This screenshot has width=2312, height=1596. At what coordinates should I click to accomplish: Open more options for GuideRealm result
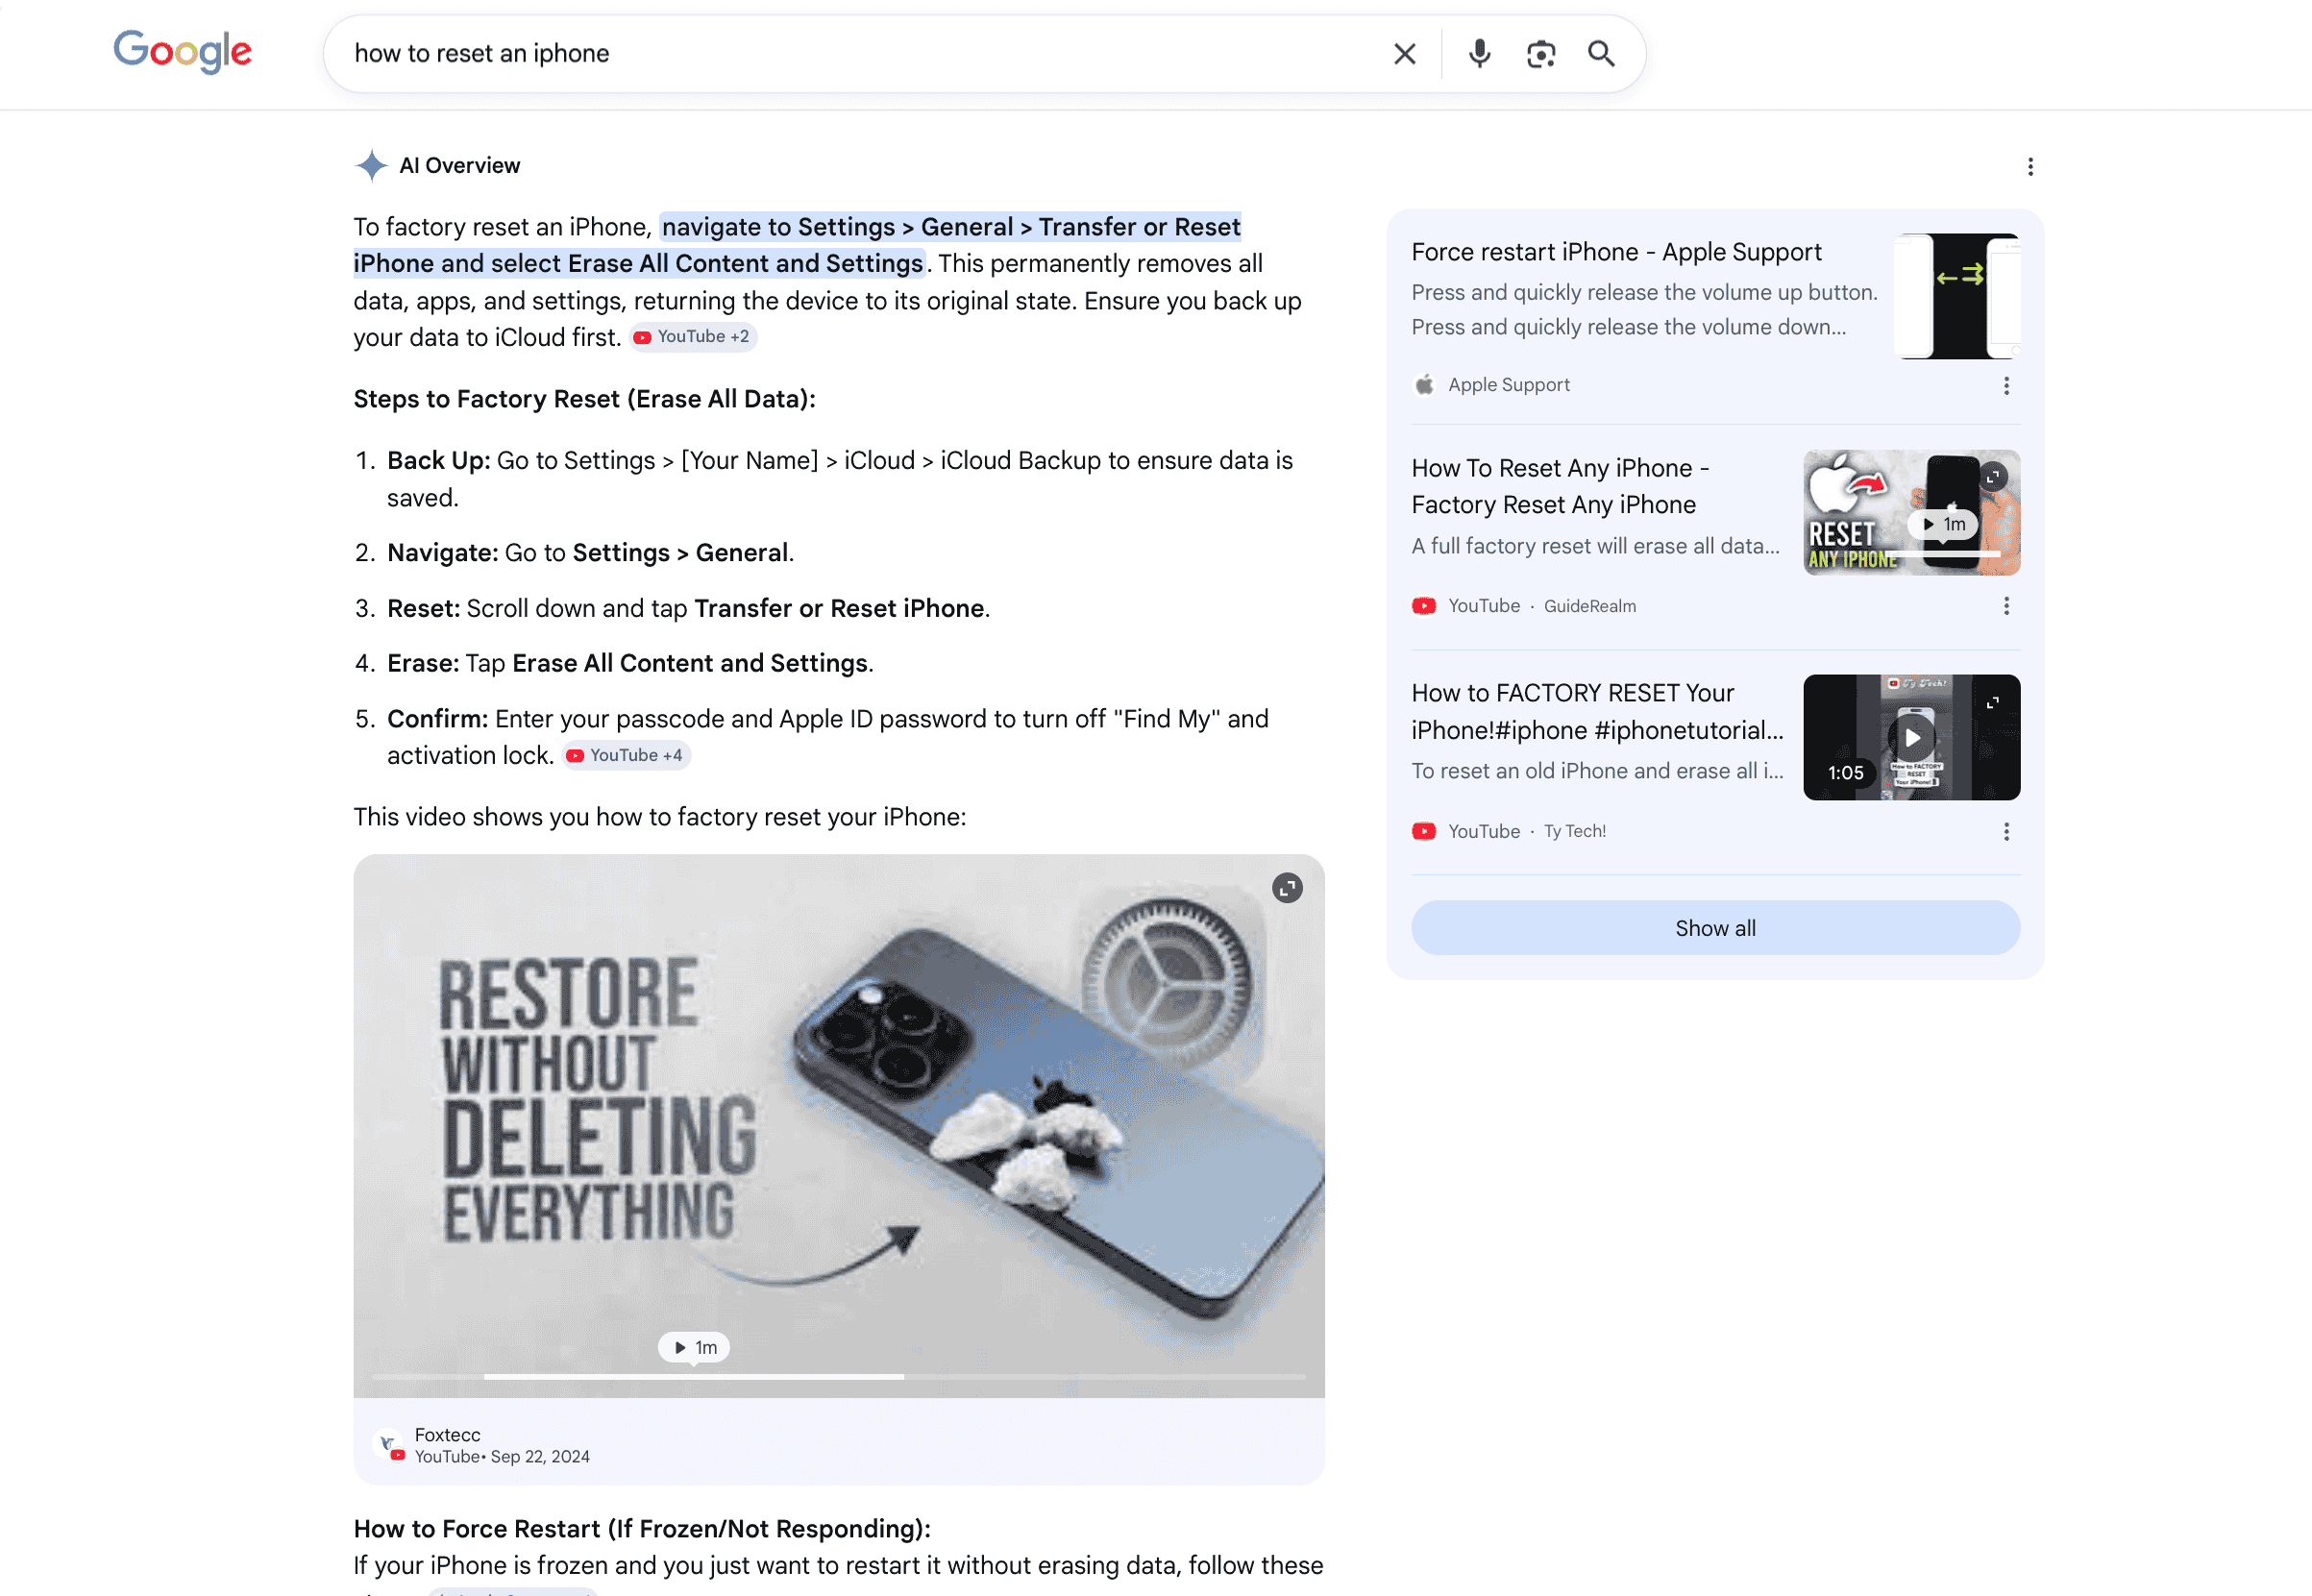point(2006,607)
